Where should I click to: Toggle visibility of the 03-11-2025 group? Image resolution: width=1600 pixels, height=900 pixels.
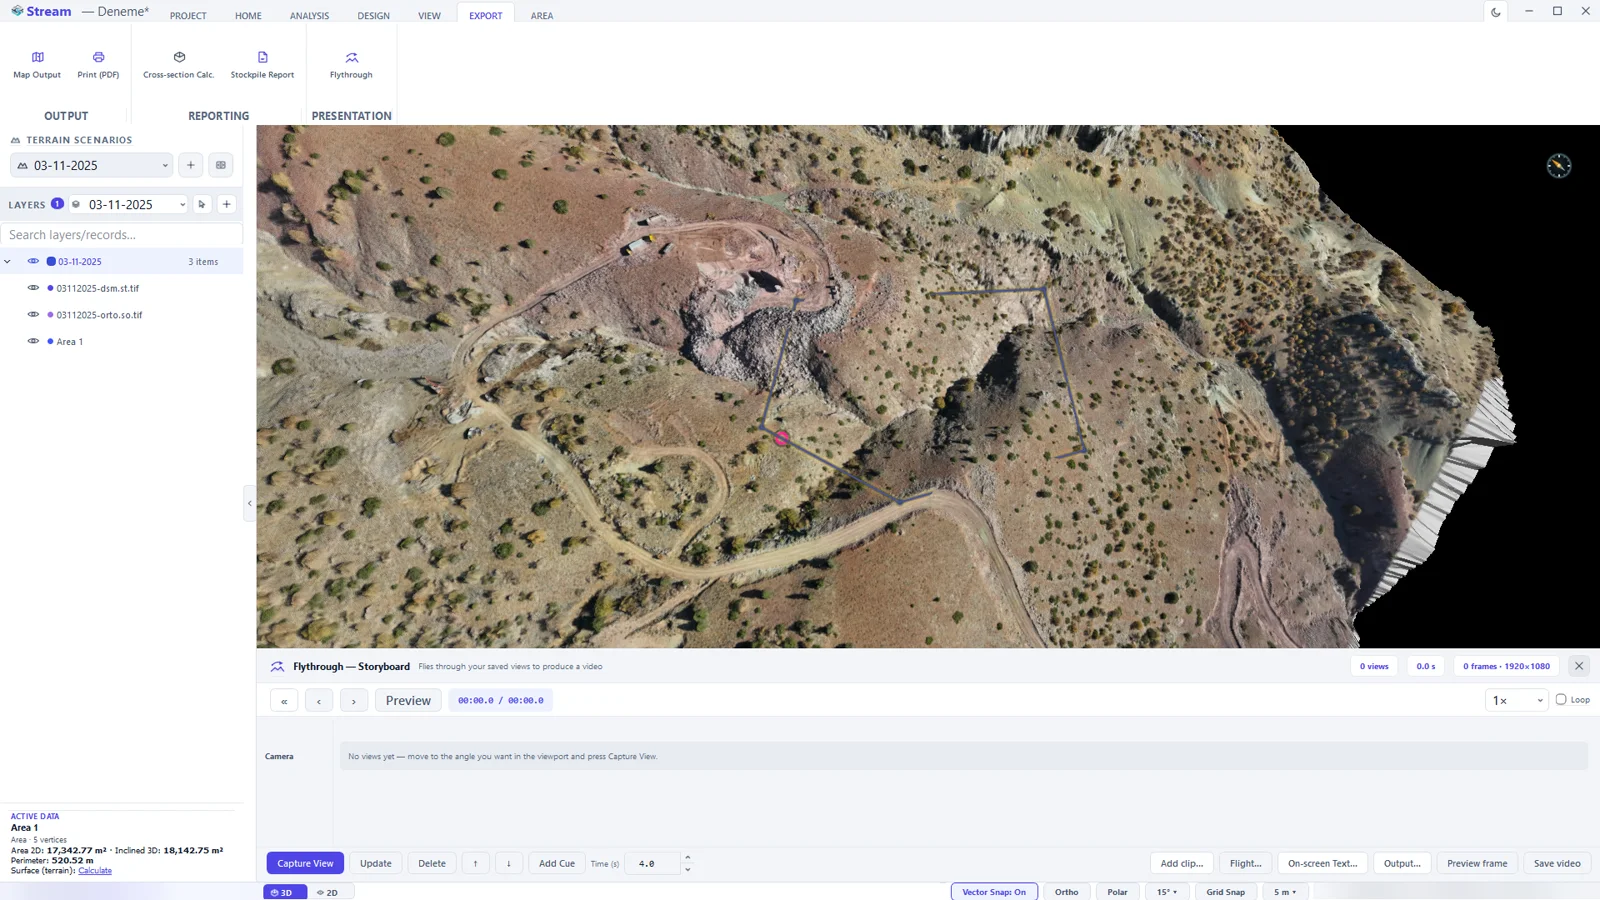pos(33,261)
